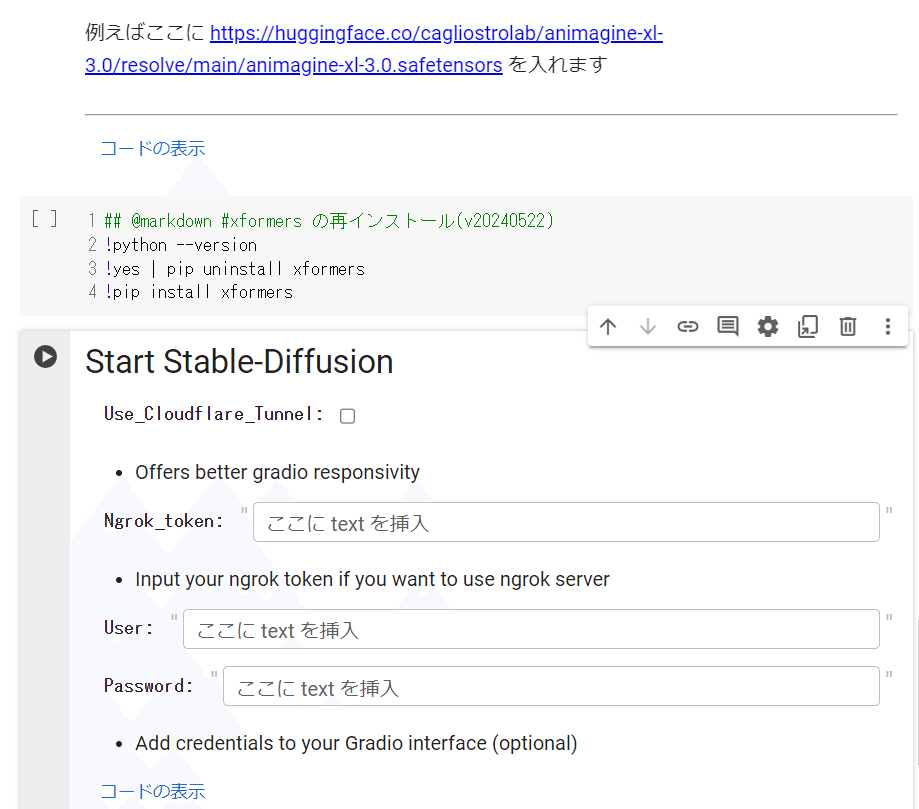Screen dimensions: 919x809
Task: Click the Start Stable-Diffusion heading
Action: coord(239,361)
